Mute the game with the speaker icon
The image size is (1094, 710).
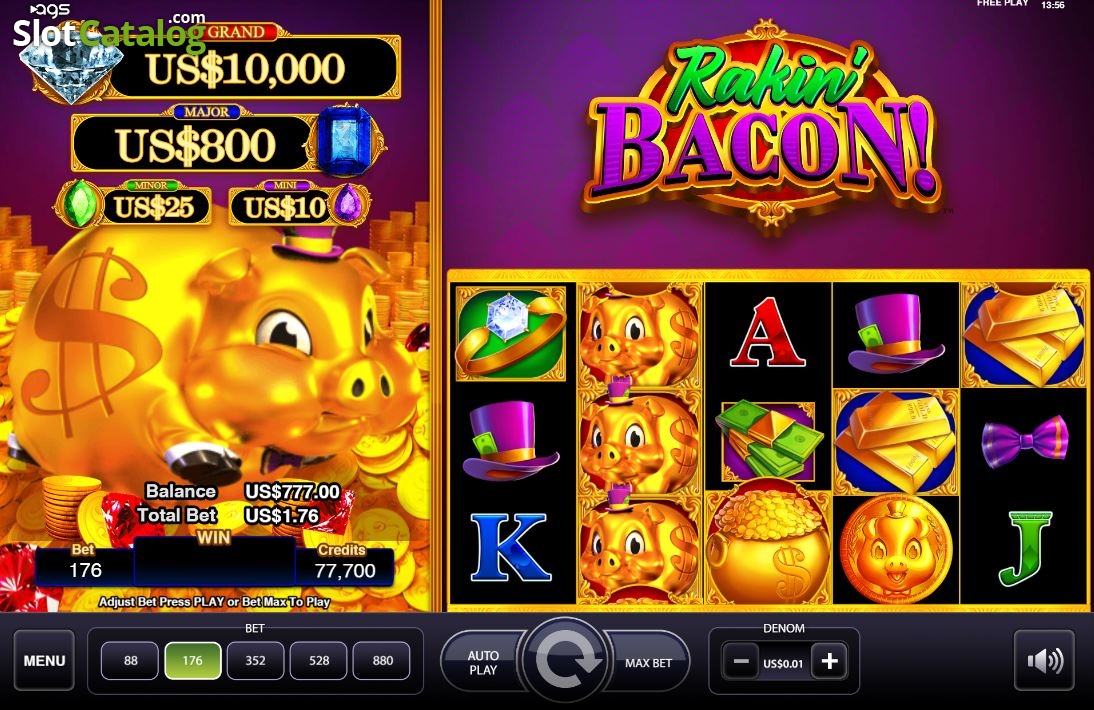tap(1044, 660)
